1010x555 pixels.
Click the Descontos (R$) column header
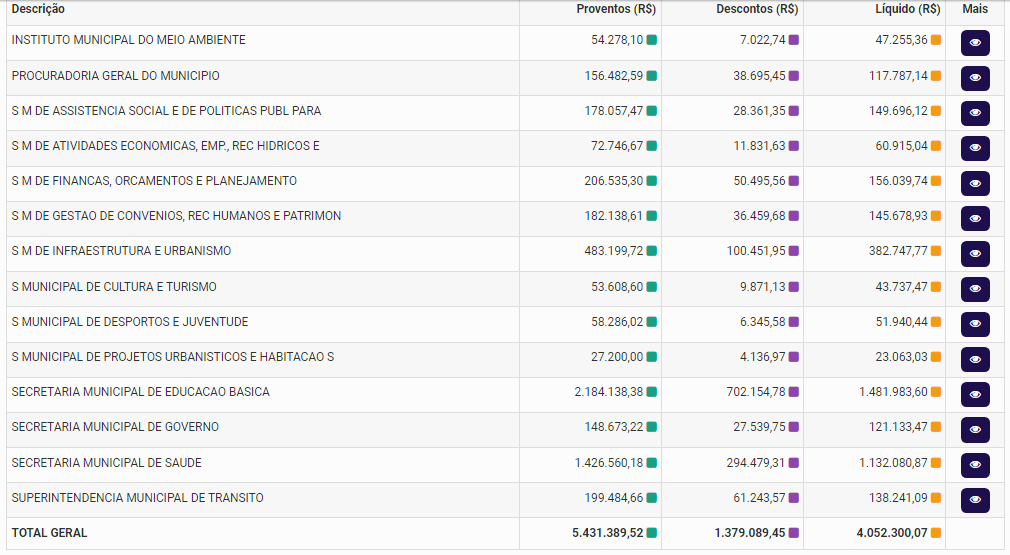[757, 9]
